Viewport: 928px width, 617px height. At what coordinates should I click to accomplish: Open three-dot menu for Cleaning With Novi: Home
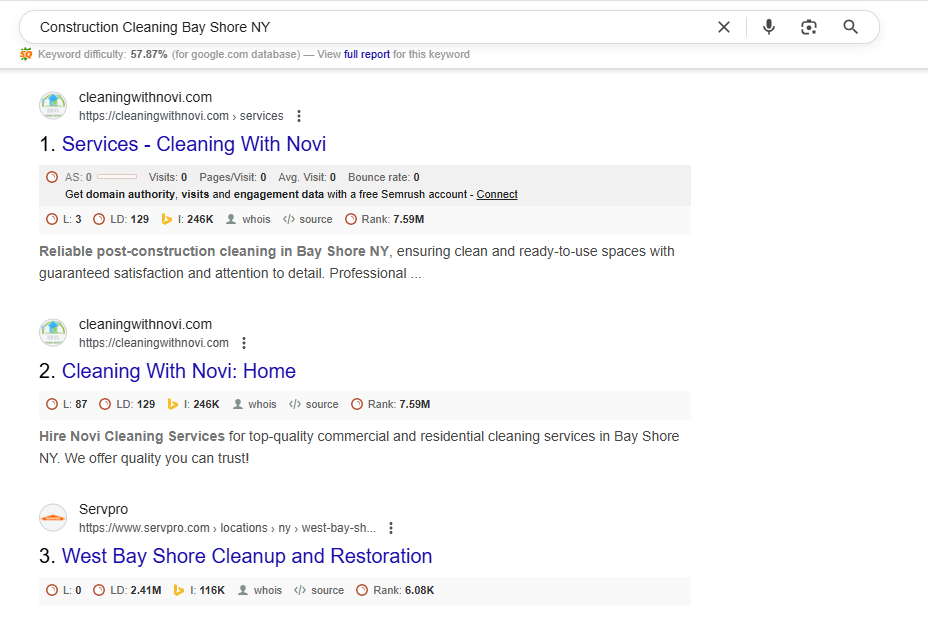(244, 343)
